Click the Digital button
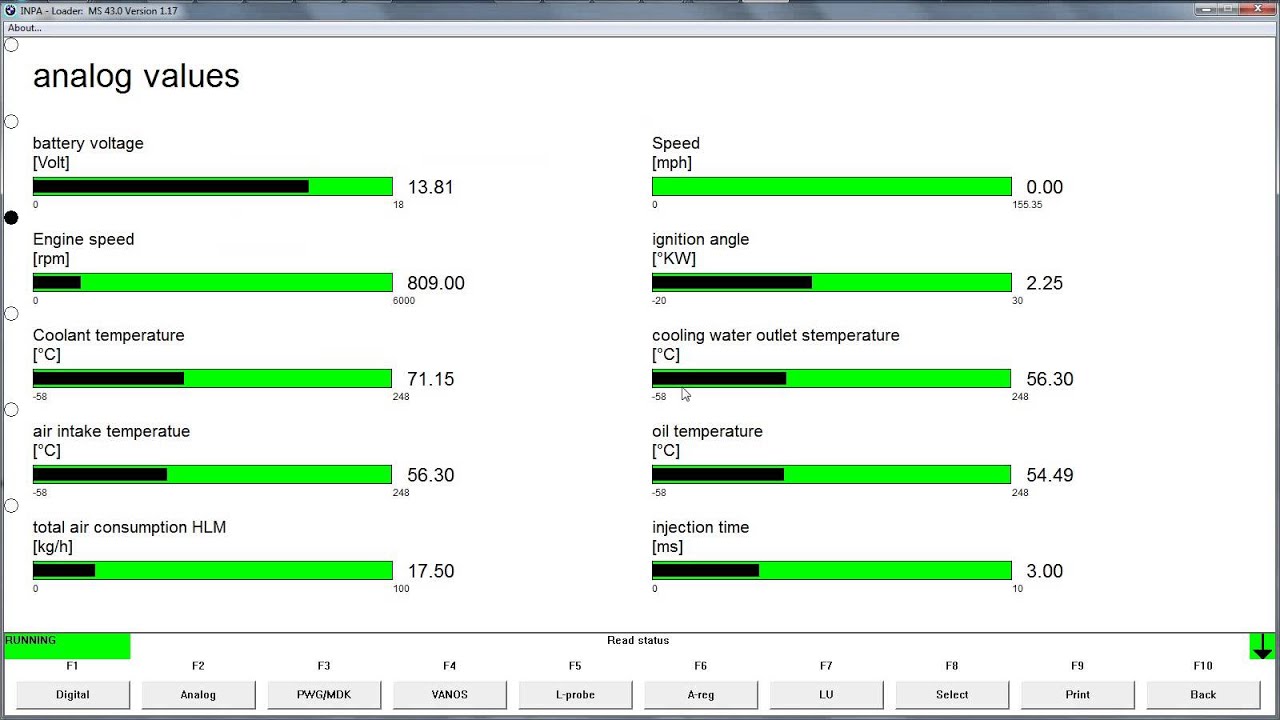 [72, 694]
